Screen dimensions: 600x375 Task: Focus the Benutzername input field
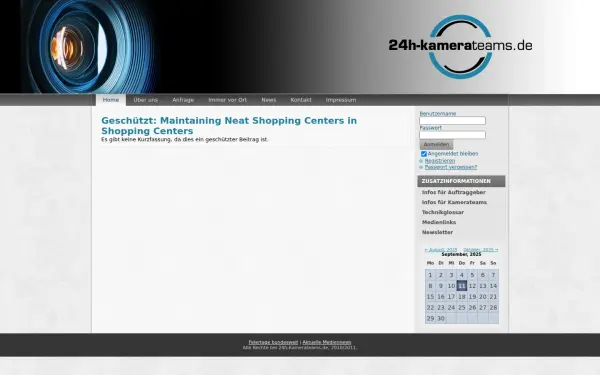[452, 121]
